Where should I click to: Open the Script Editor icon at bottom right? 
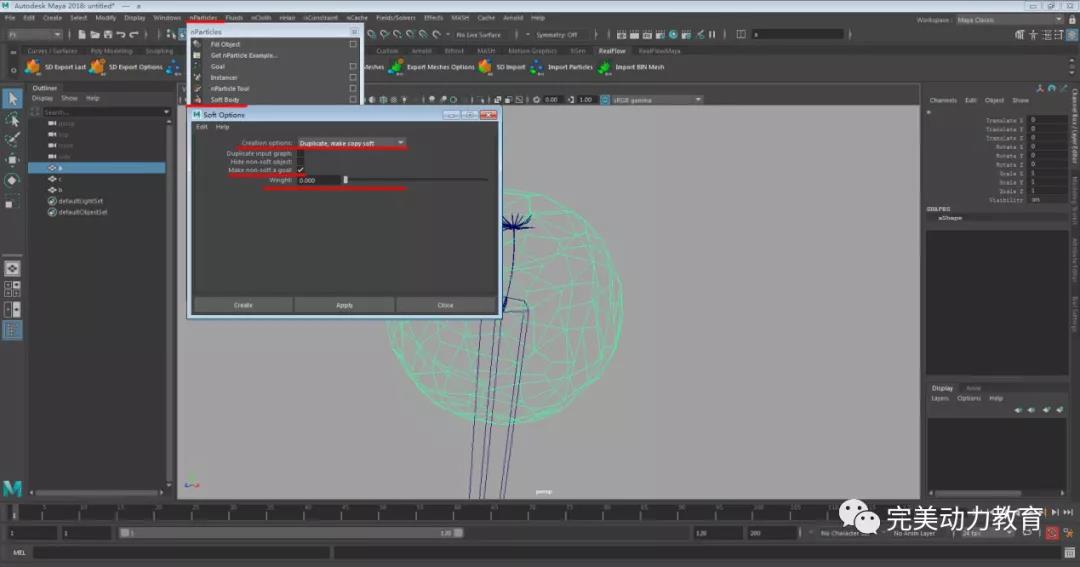tap(1070, 552)
